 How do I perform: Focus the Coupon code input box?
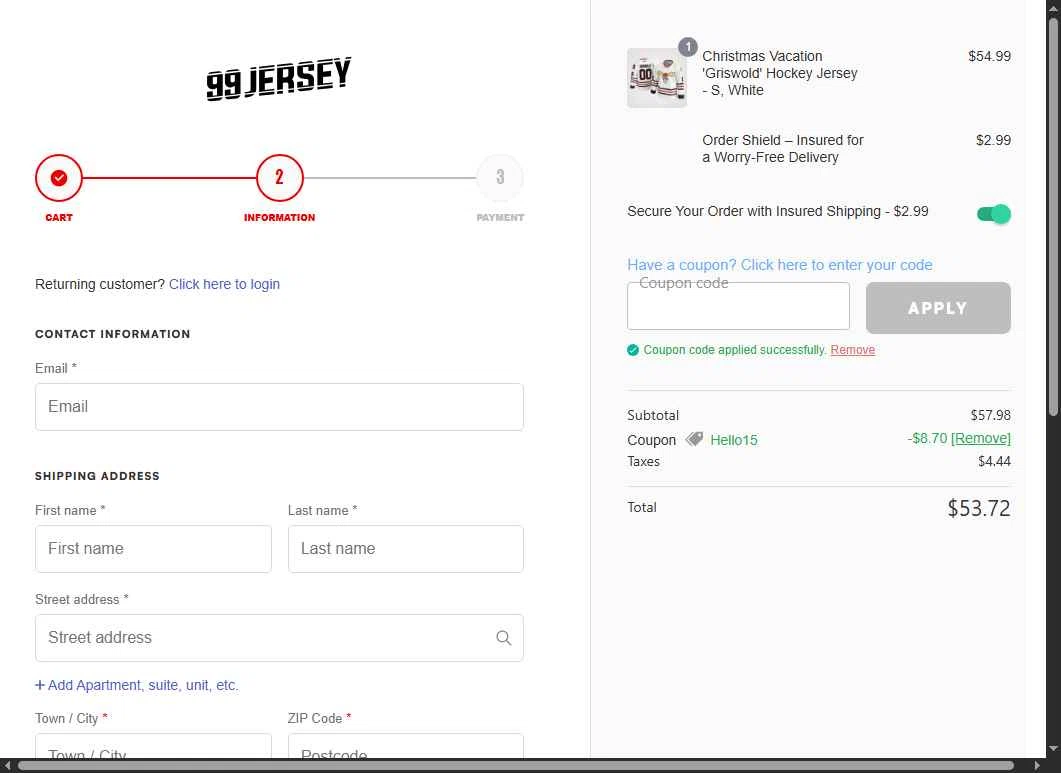[738, 306]
